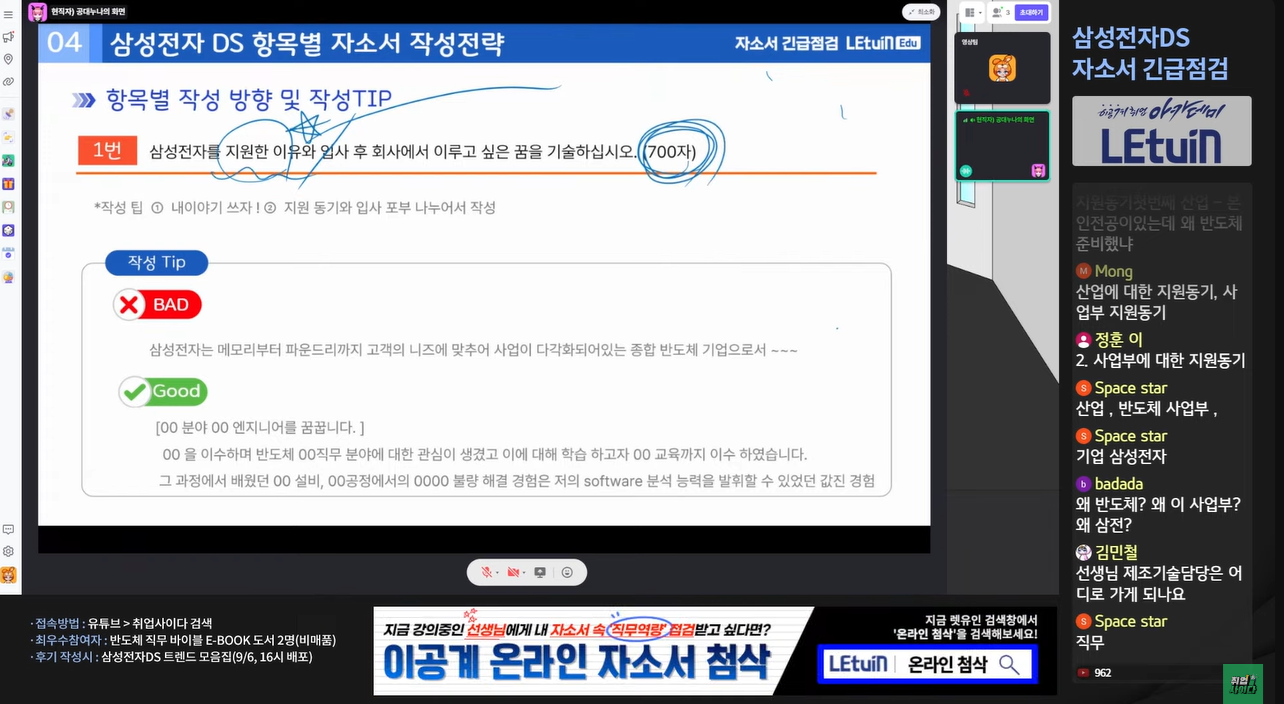
Task: Click the location pin icon in sidebar
Action: coord(8,59)
